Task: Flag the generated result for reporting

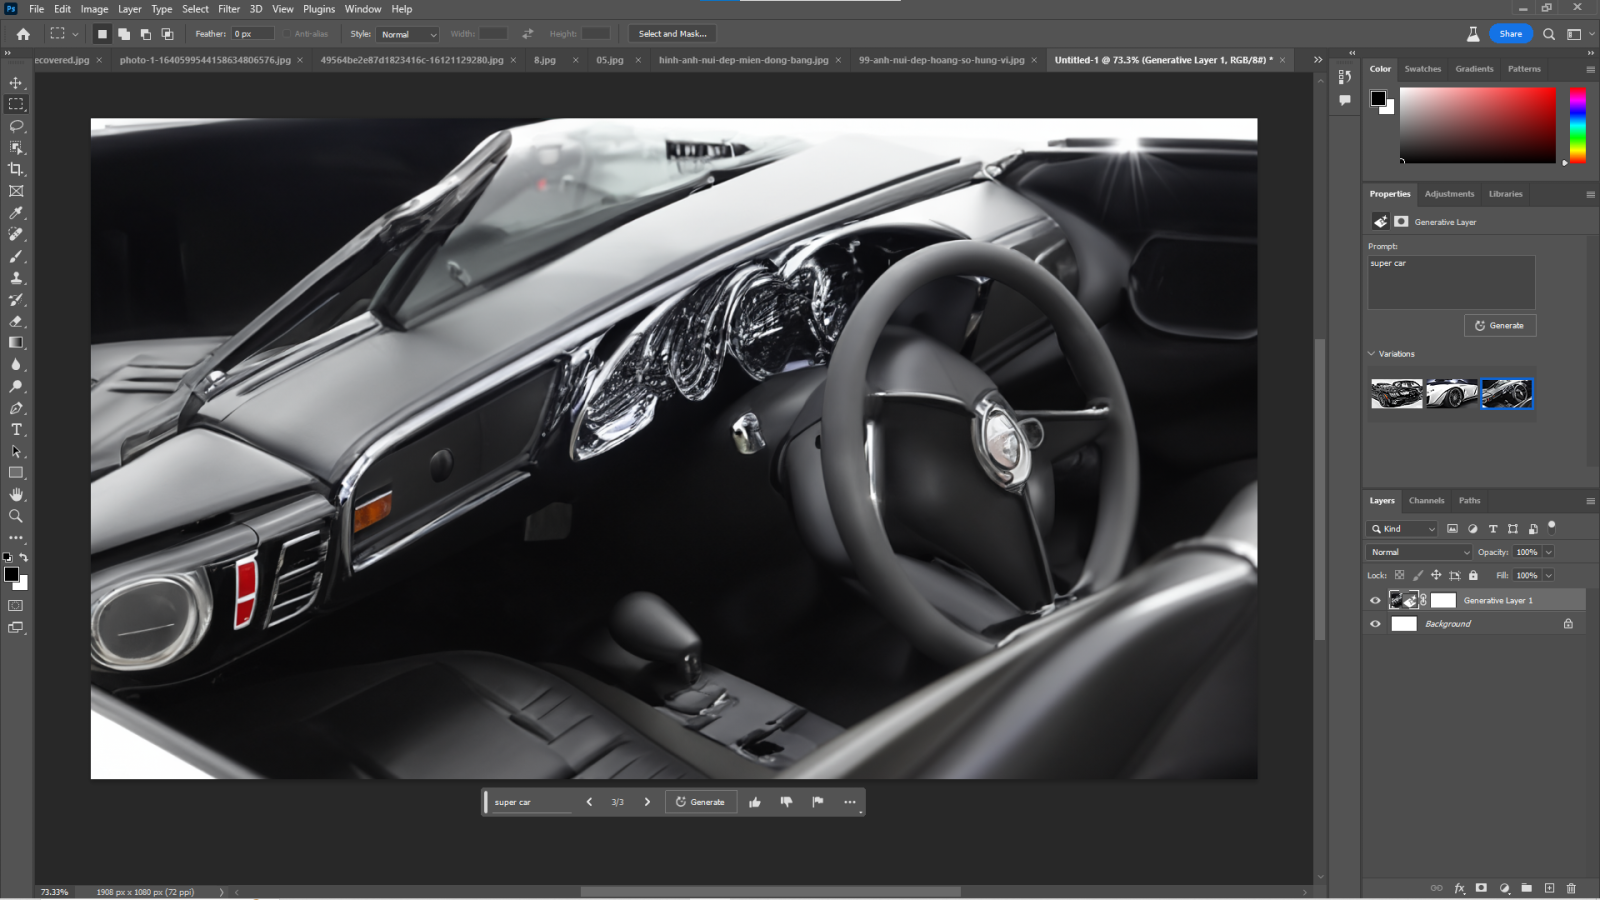Action: click(x=818, y=802)
